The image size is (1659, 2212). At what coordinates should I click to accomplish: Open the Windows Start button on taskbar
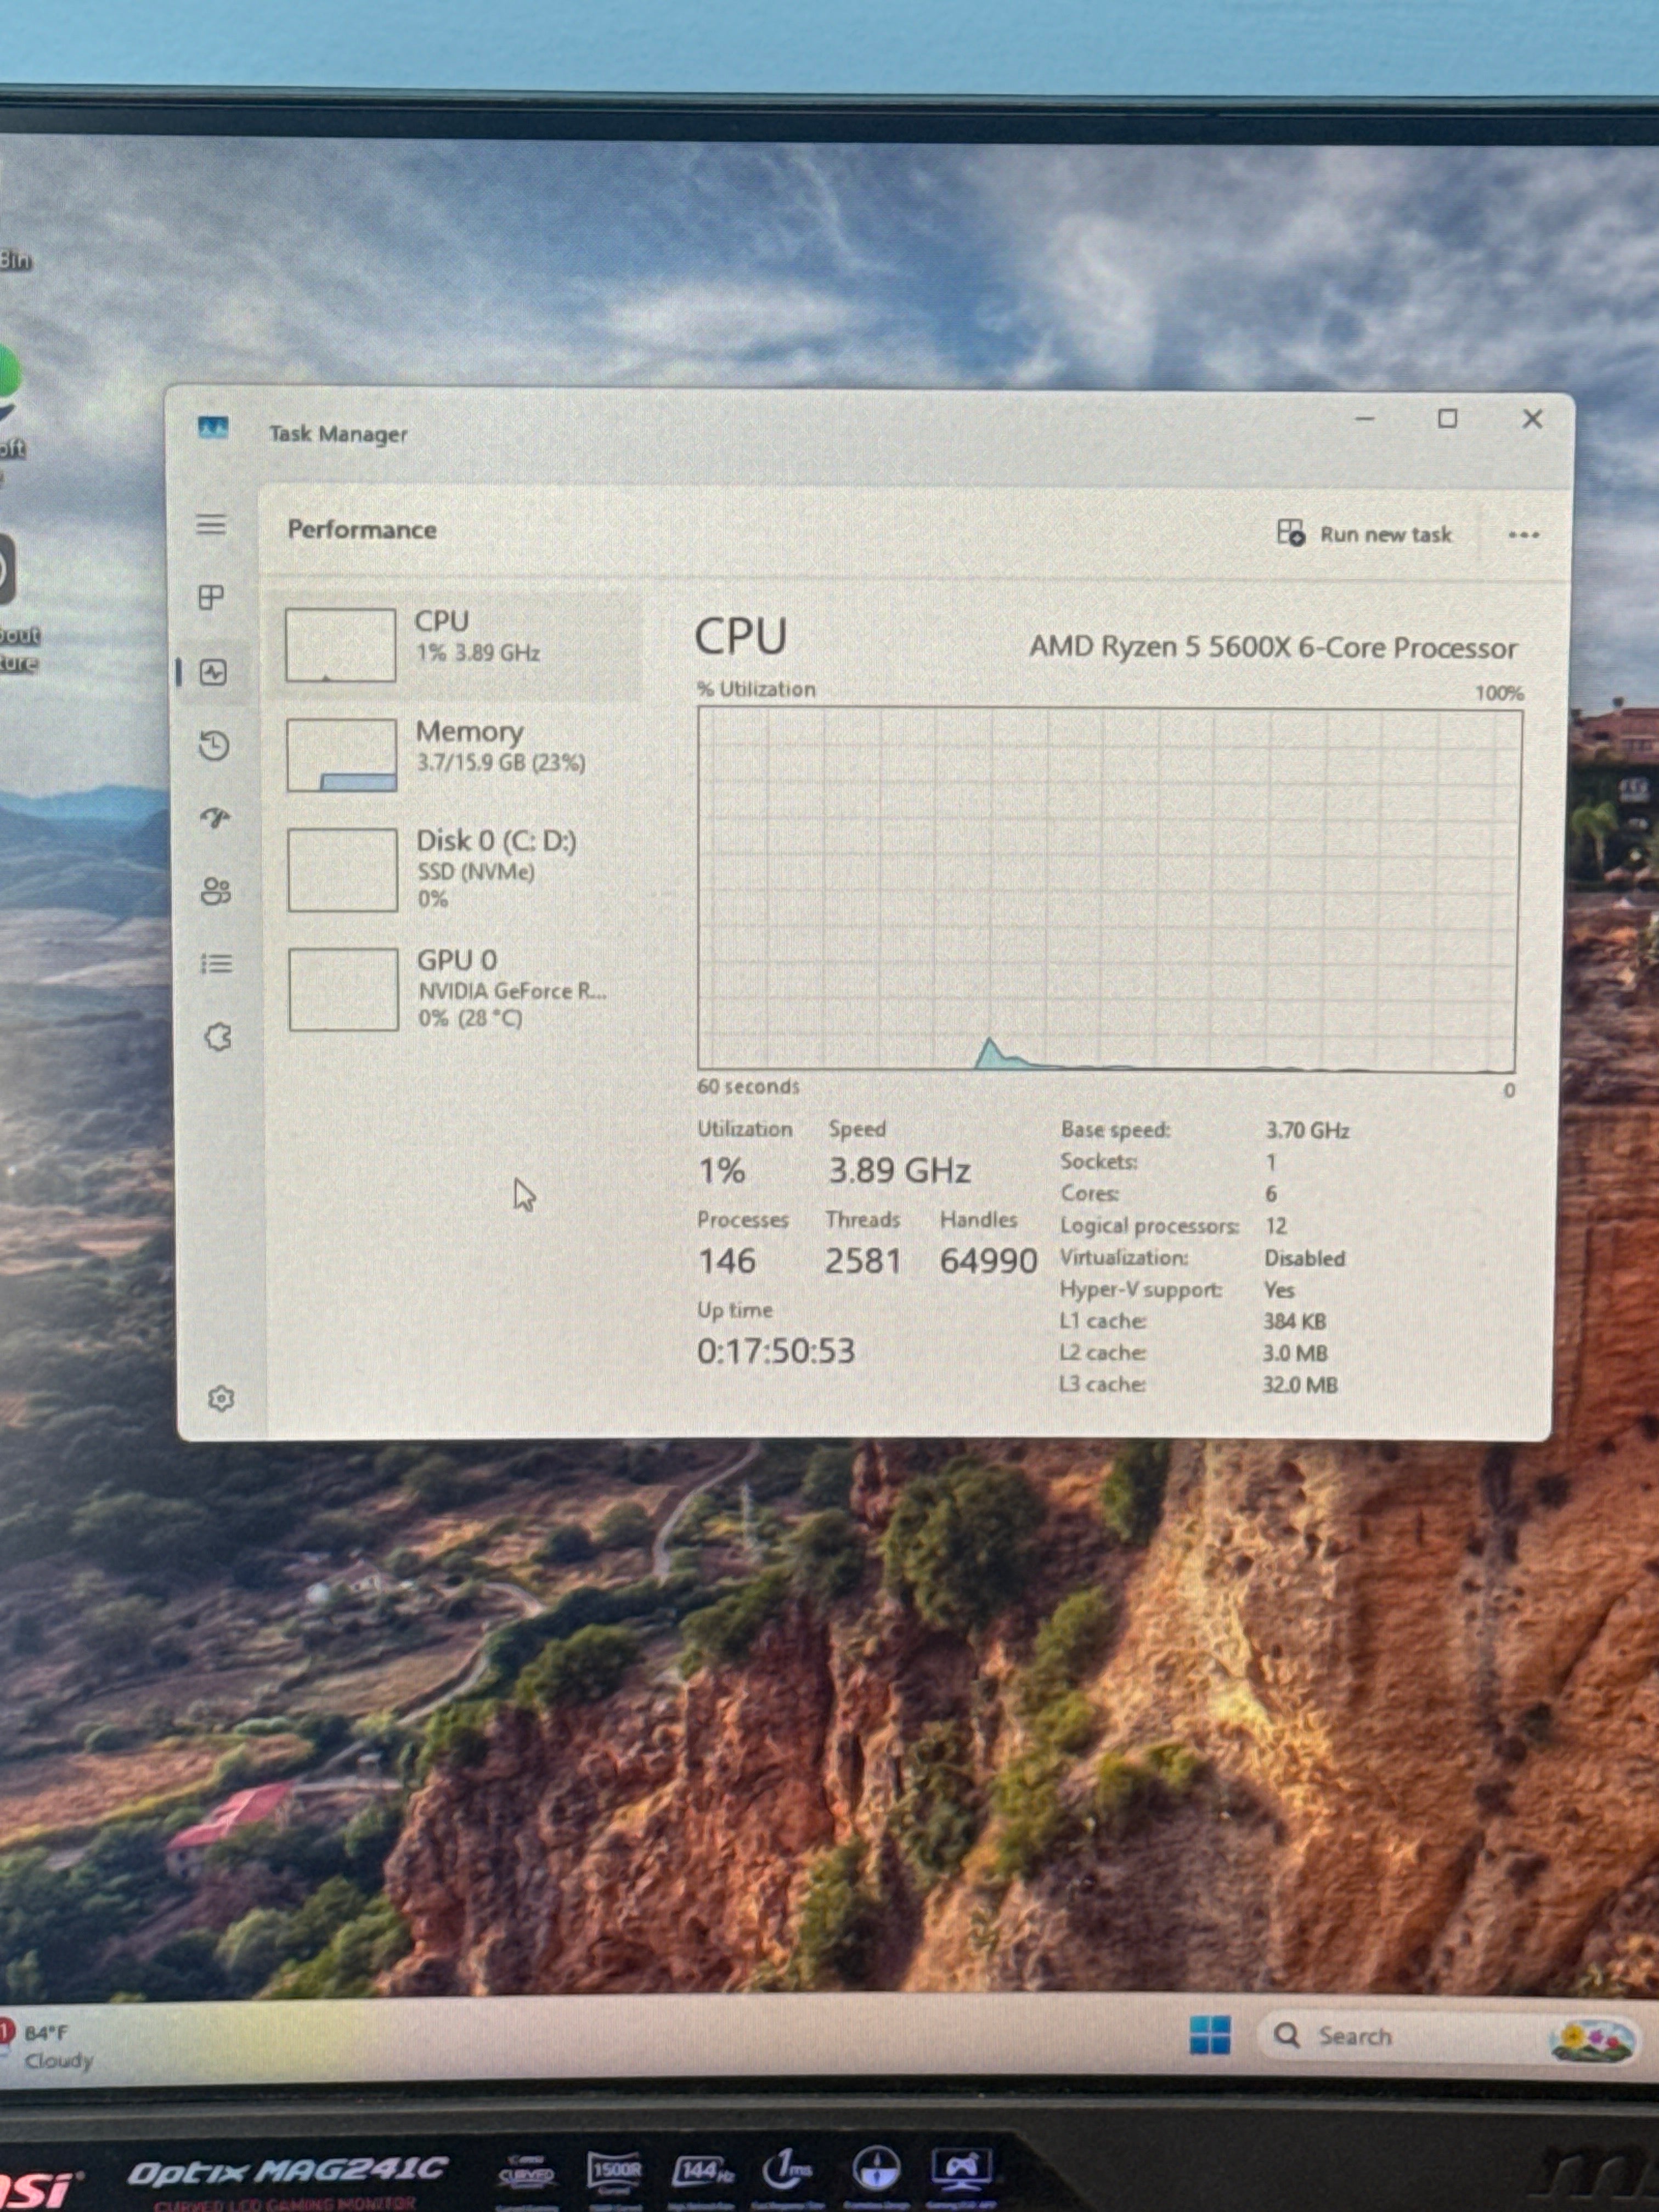pyautogui.click(x=1210, y=2035)
